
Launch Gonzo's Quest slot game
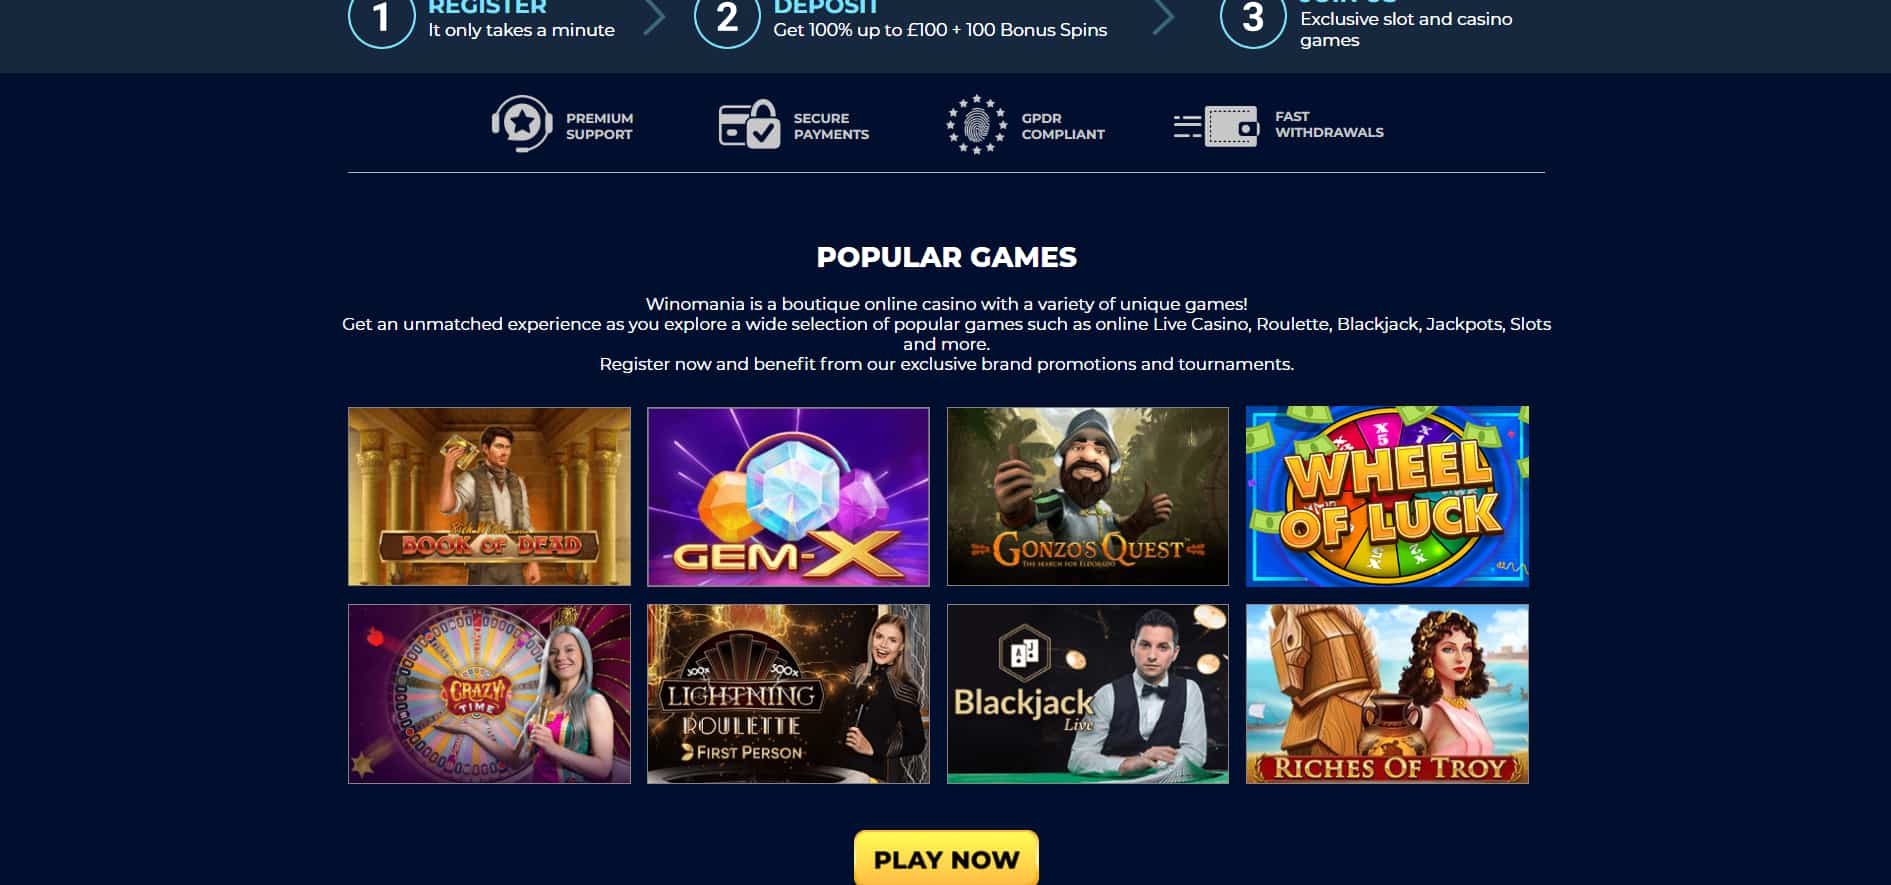coord(1087,496)
